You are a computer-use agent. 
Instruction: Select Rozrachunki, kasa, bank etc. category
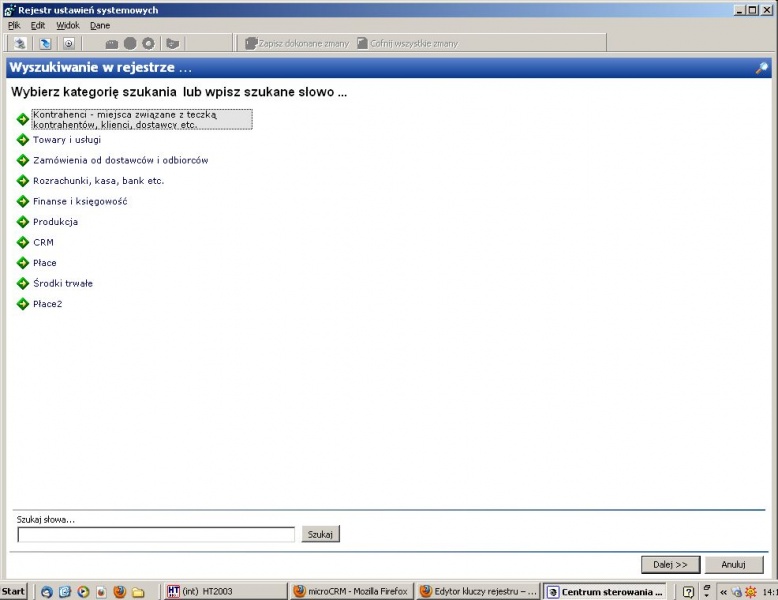click(98, 181)
